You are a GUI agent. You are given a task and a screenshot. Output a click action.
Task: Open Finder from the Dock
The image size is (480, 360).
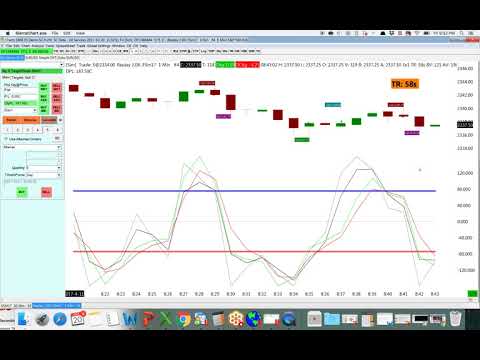click(23, 319)
